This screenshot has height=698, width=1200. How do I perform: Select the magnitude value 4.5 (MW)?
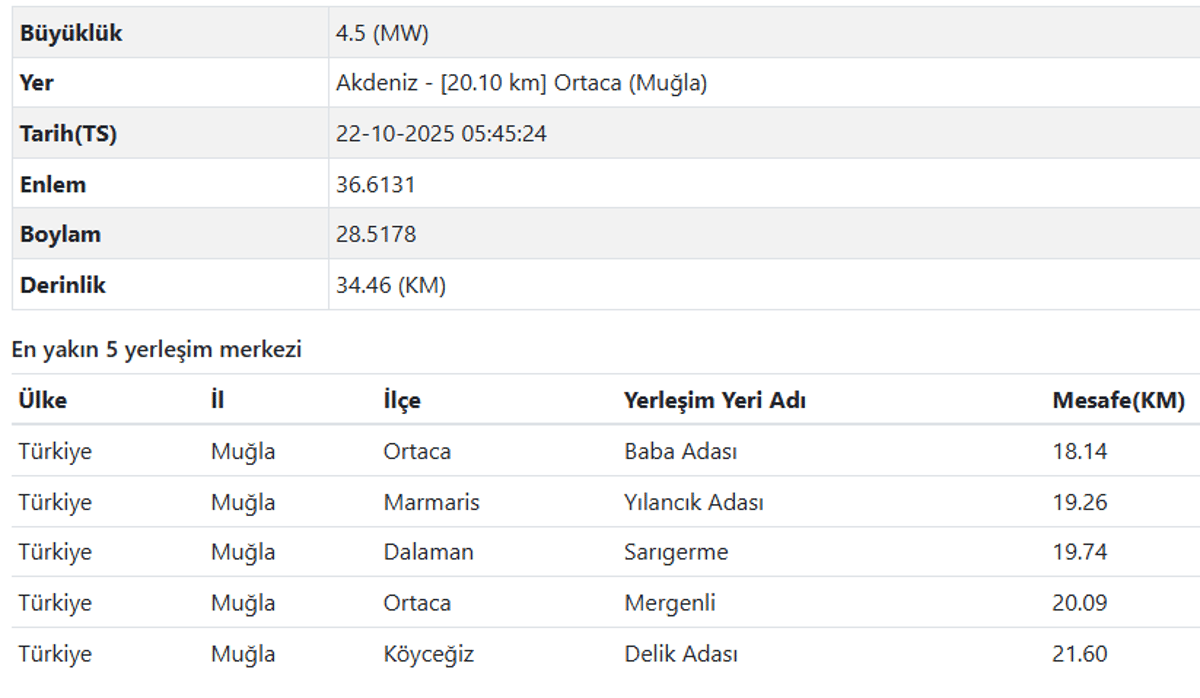click(x=382, y=33)
